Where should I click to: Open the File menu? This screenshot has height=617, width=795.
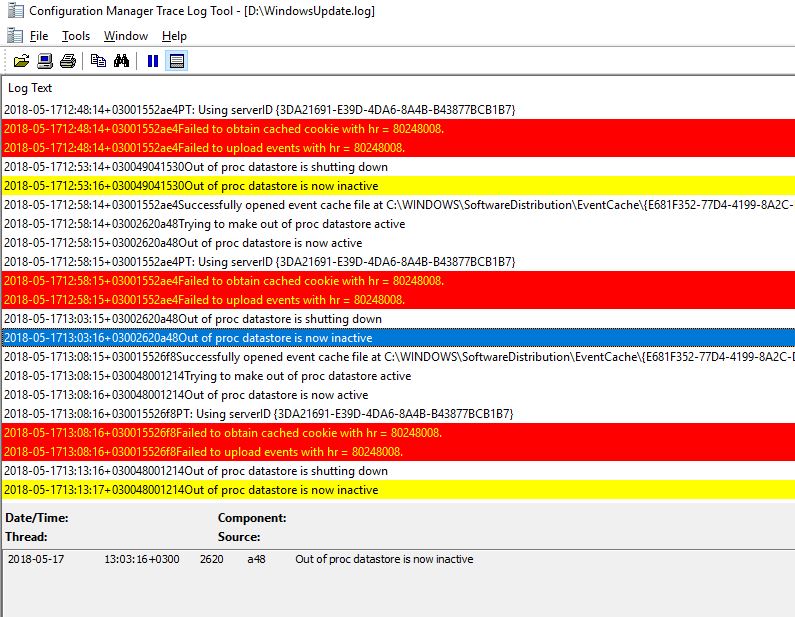(x=39, y=36)
